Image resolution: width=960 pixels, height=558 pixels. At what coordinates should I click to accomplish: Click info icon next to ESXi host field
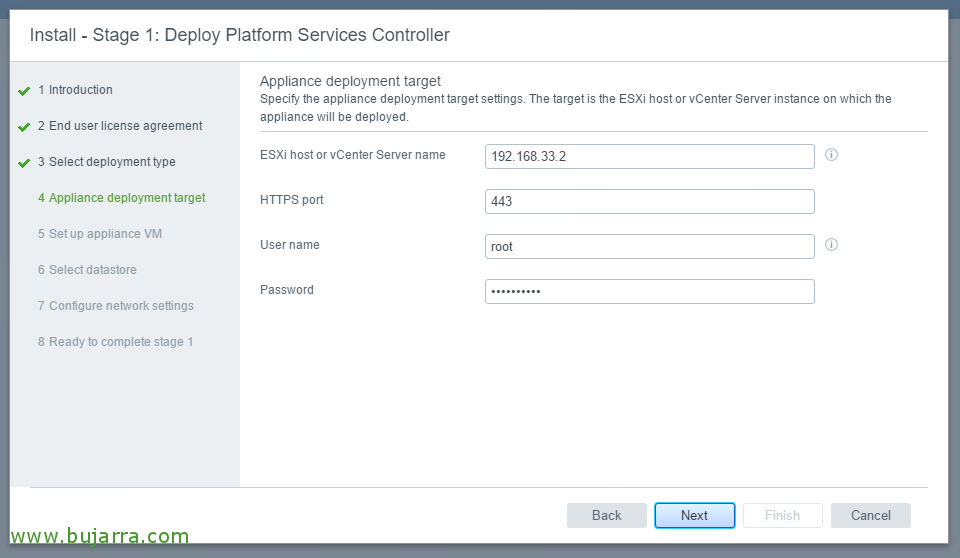pos(831,154)
